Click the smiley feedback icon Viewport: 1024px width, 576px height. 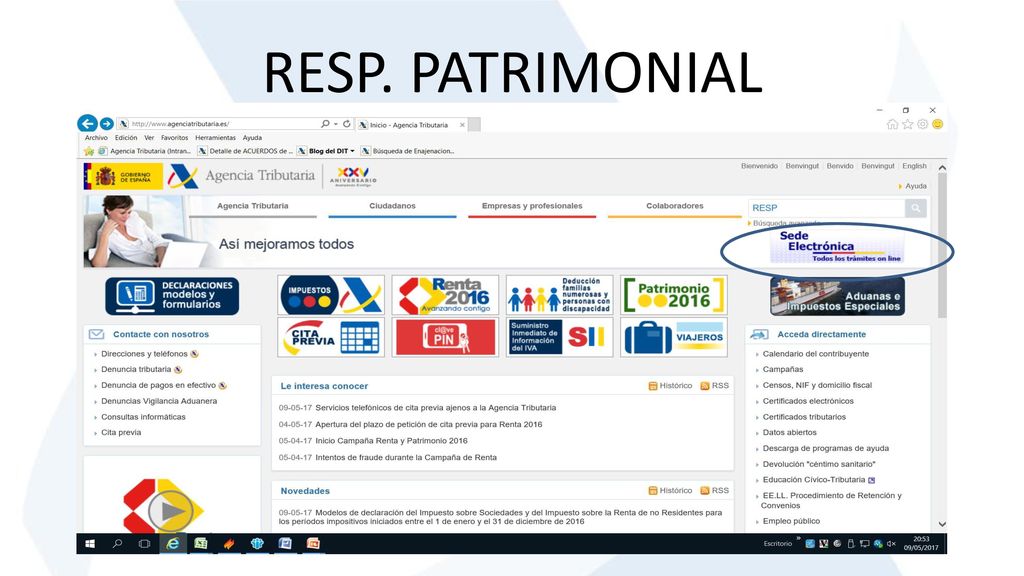(937, 124)
